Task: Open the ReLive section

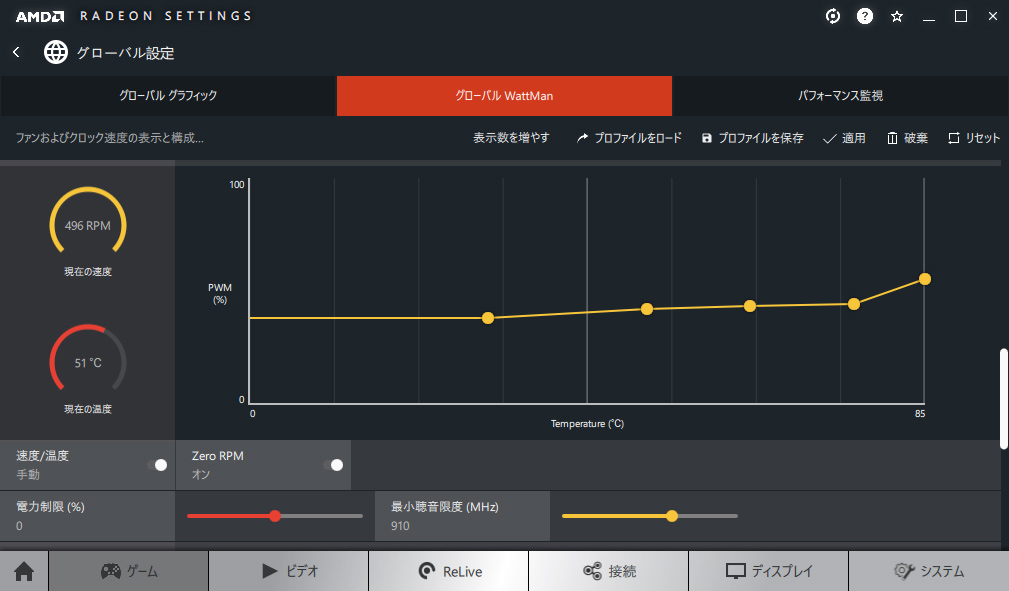Action: [x=449, y=571]
